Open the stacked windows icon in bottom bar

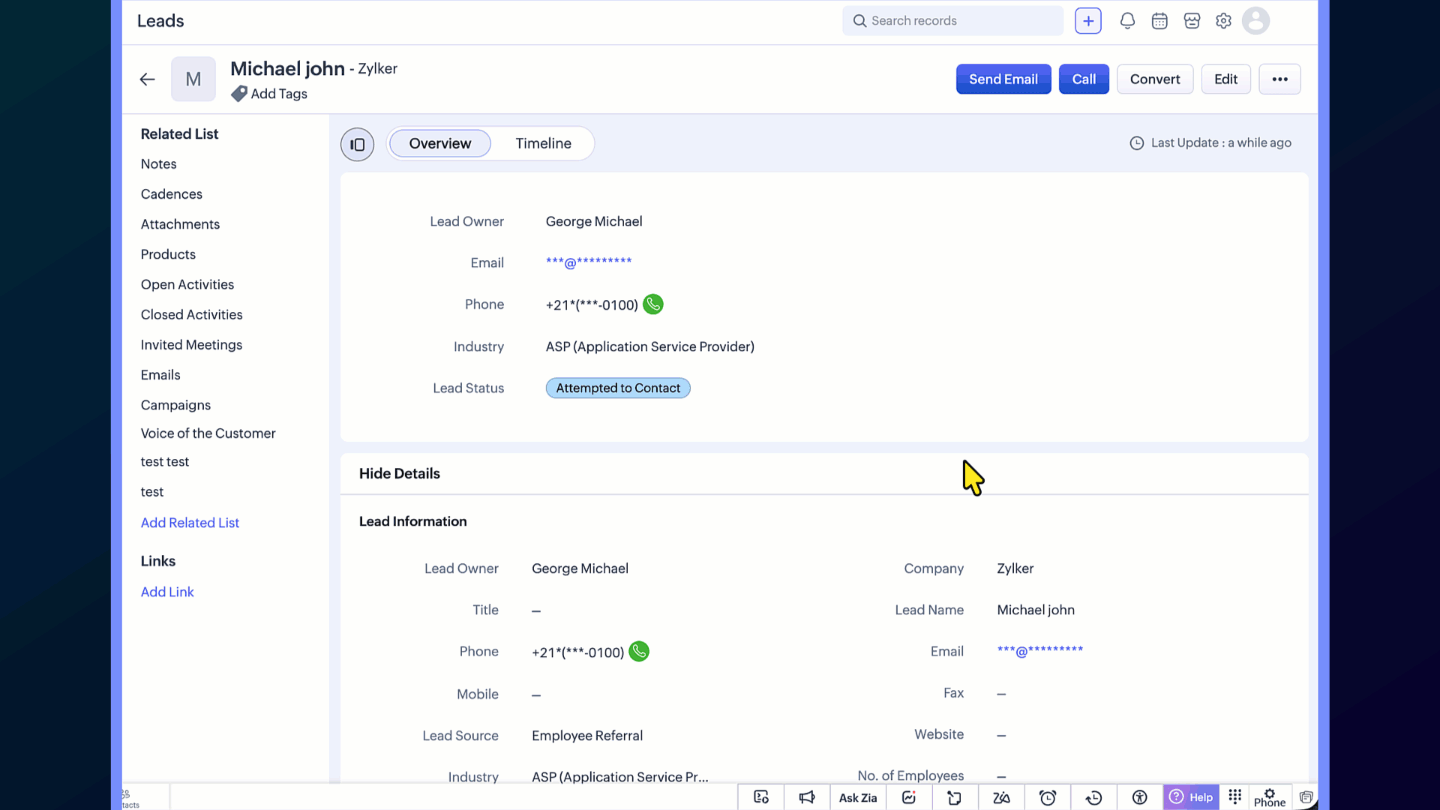[x=1306, y=797]
